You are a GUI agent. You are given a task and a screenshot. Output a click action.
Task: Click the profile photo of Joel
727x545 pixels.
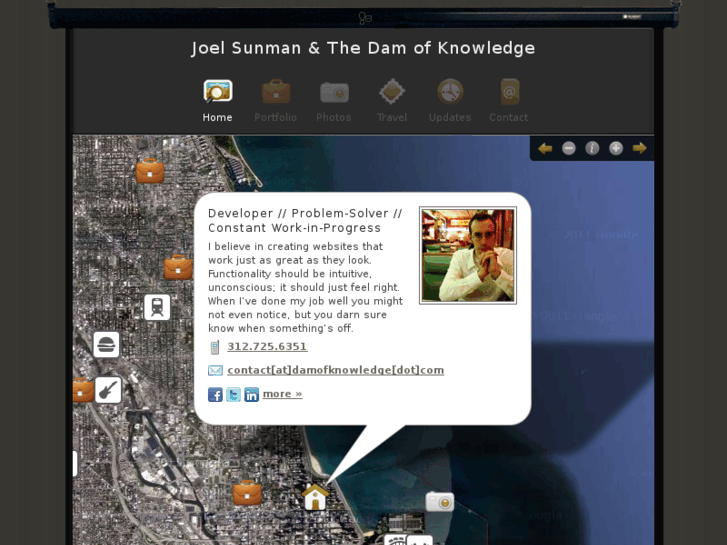[468, 256]
